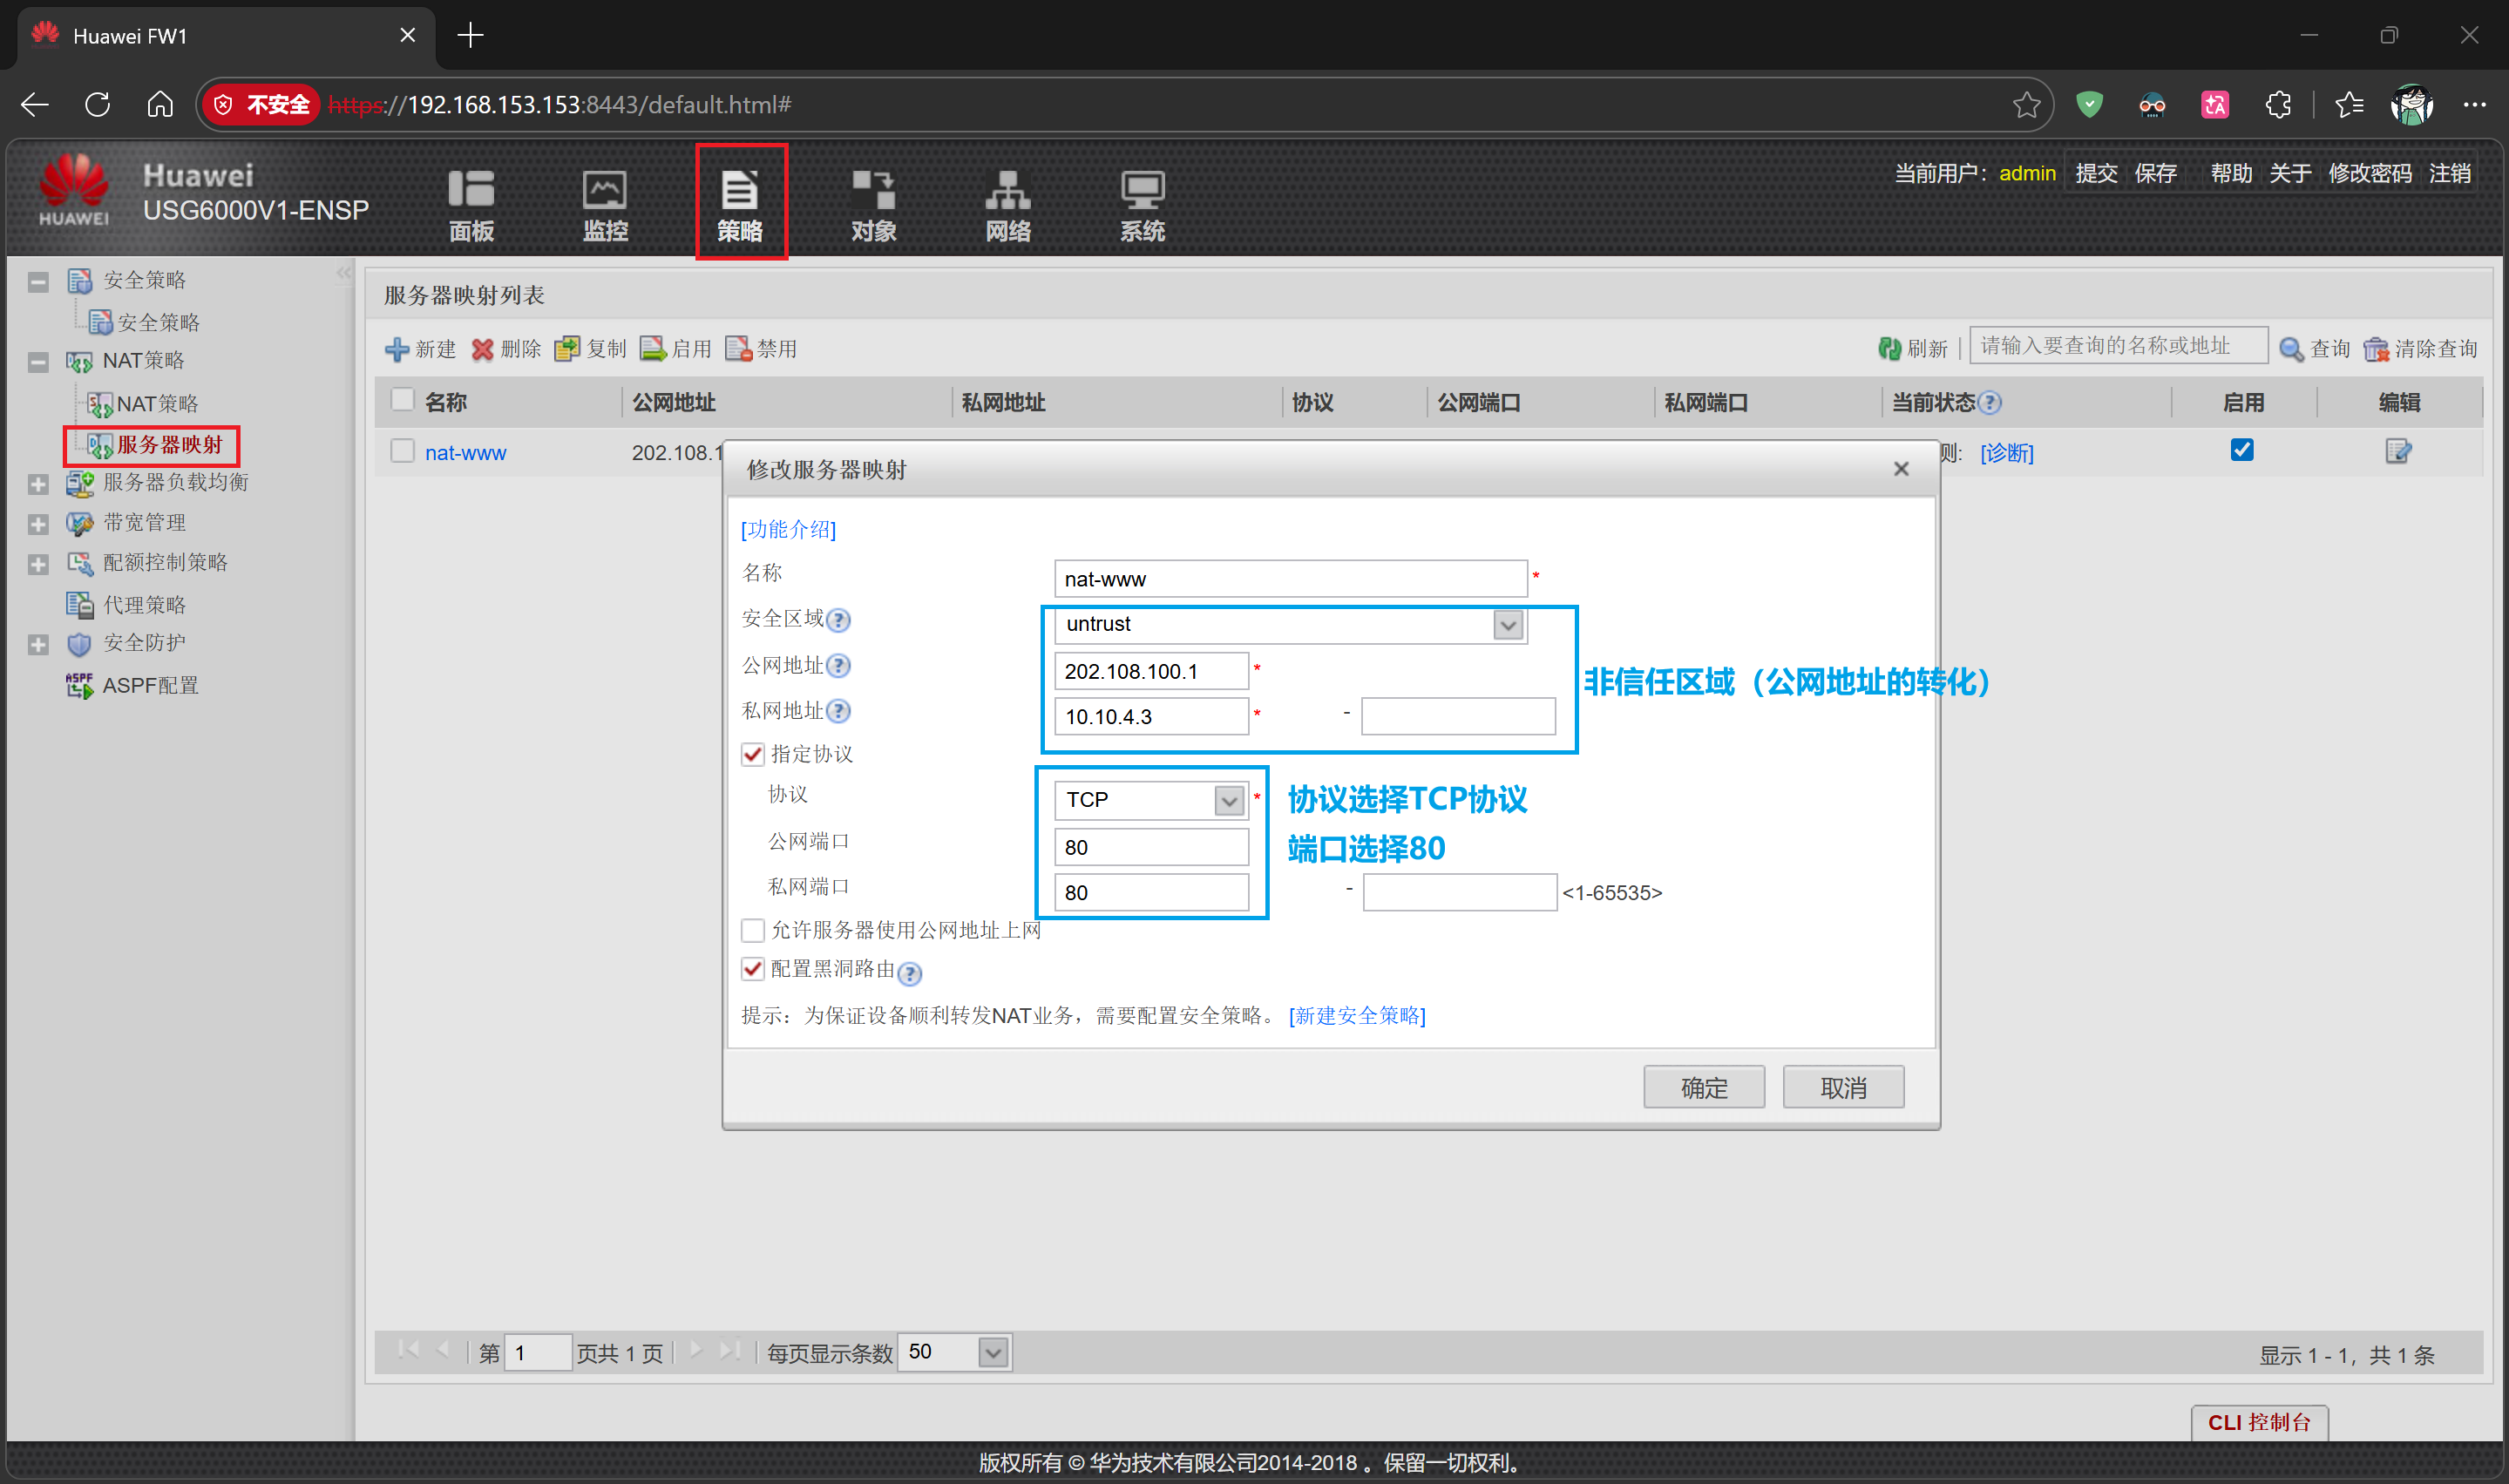Expand the 带宽管理 tree node

[x=38, y=523]
